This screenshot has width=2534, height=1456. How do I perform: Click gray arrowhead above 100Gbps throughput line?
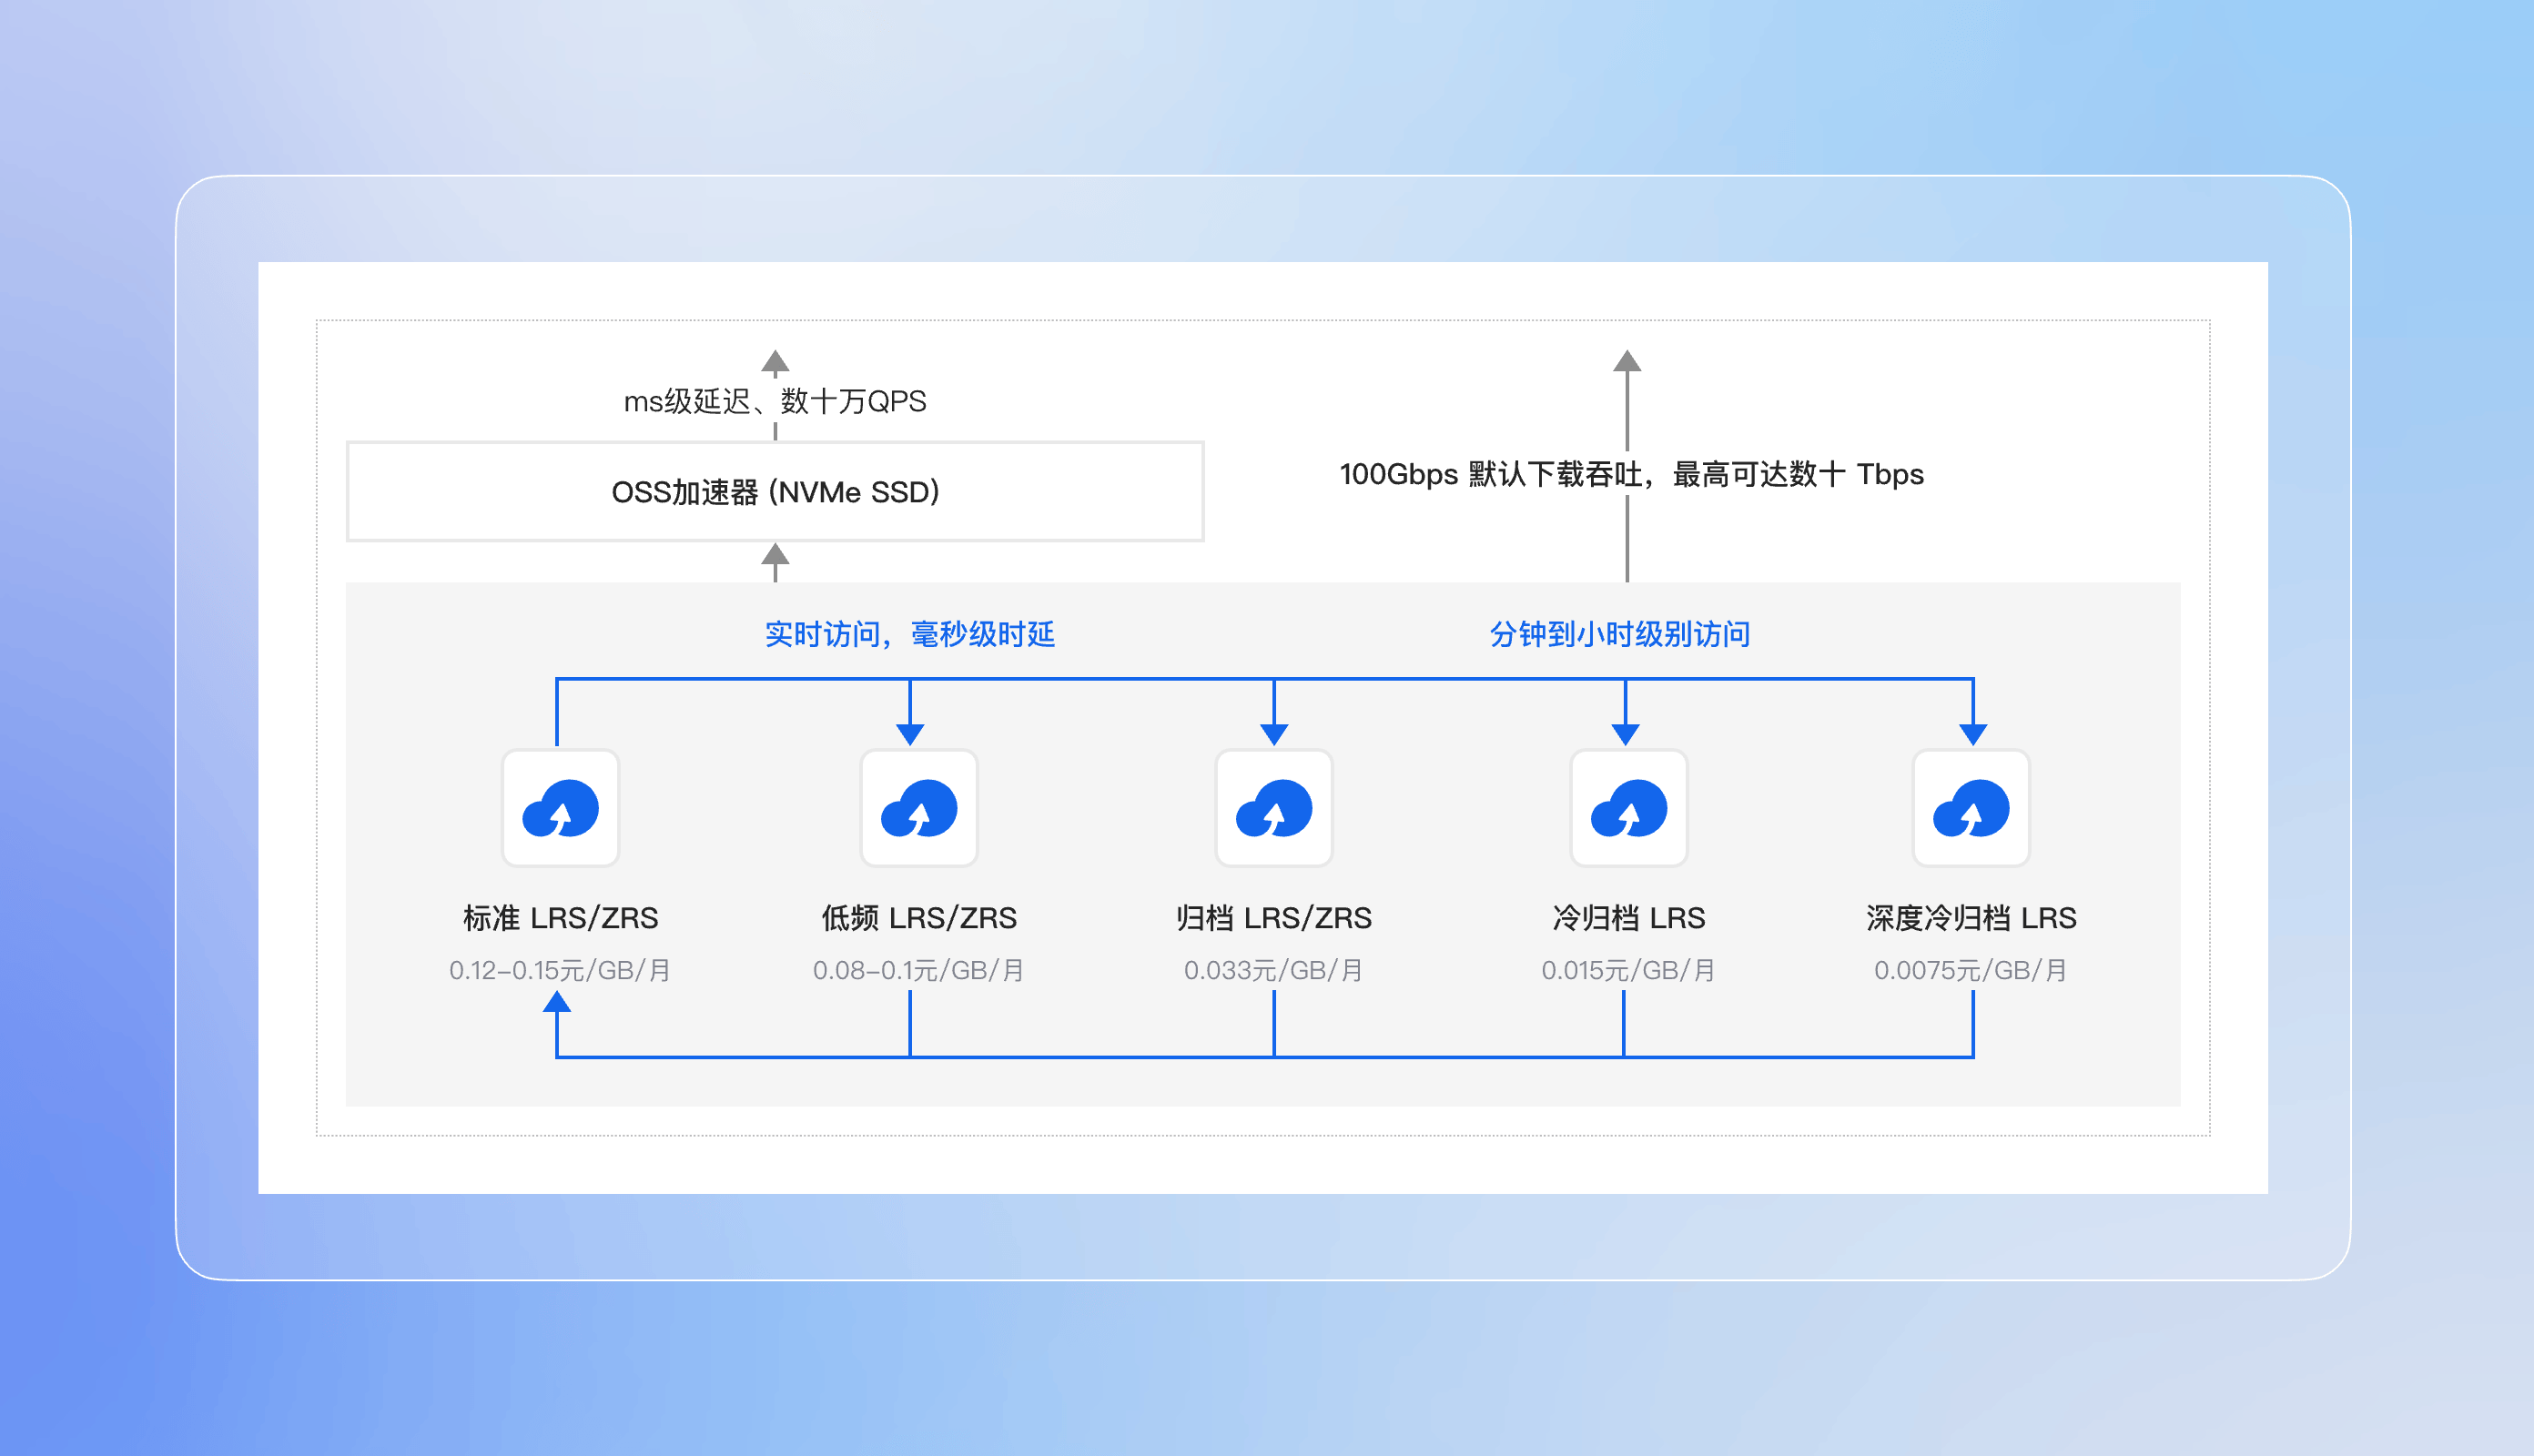pos(1627,361)
